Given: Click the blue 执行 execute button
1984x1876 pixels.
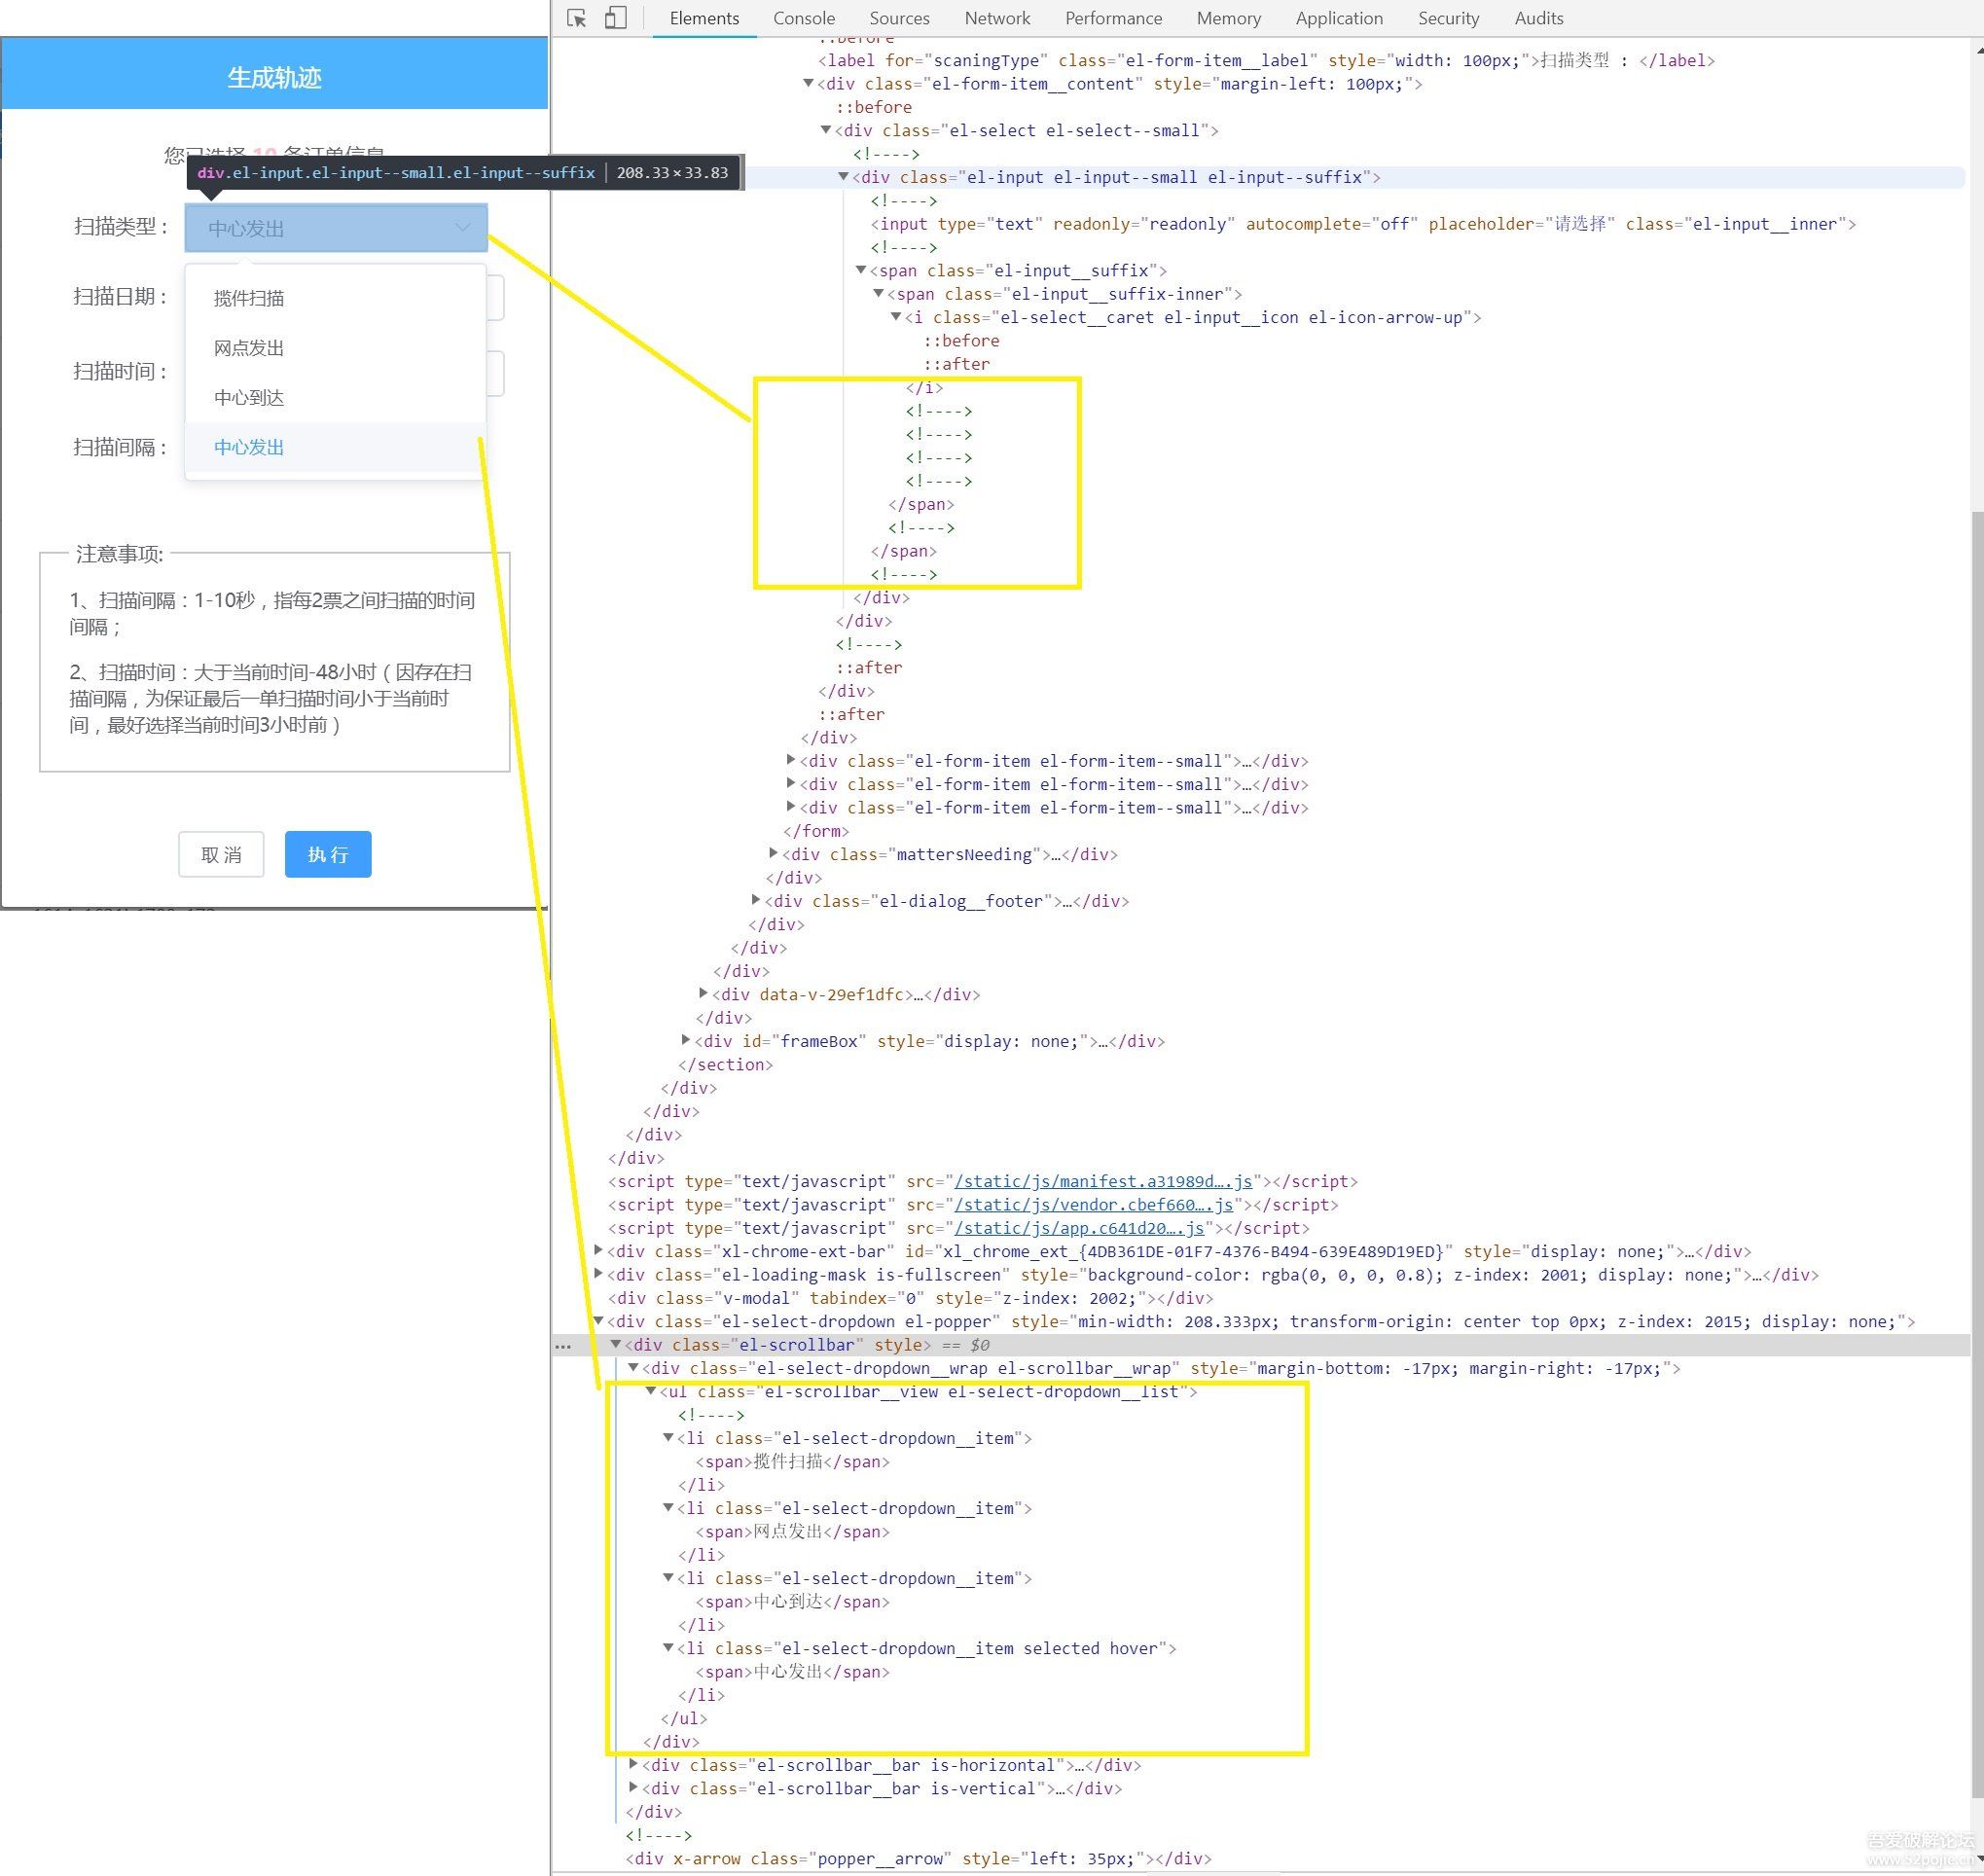Looking at the screenshot, I should pyautogui.click(x=328, y=854).
